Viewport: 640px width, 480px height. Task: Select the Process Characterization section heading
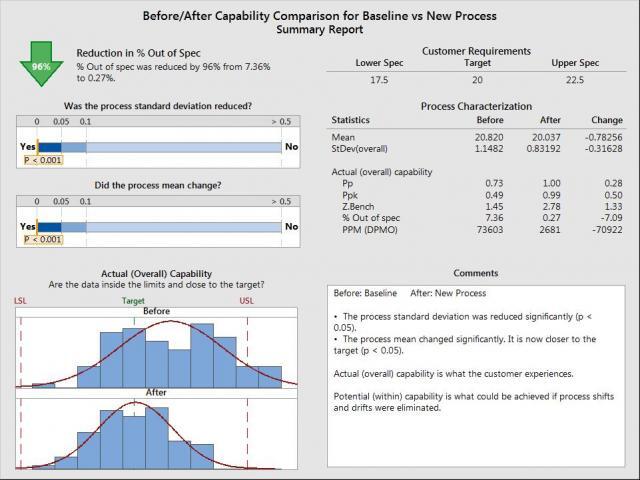(x=475, y=106)
